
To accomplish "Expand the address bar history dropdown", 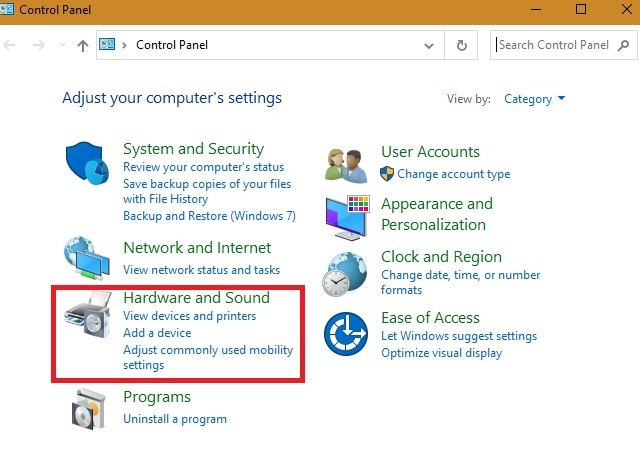I will (430, 45).
